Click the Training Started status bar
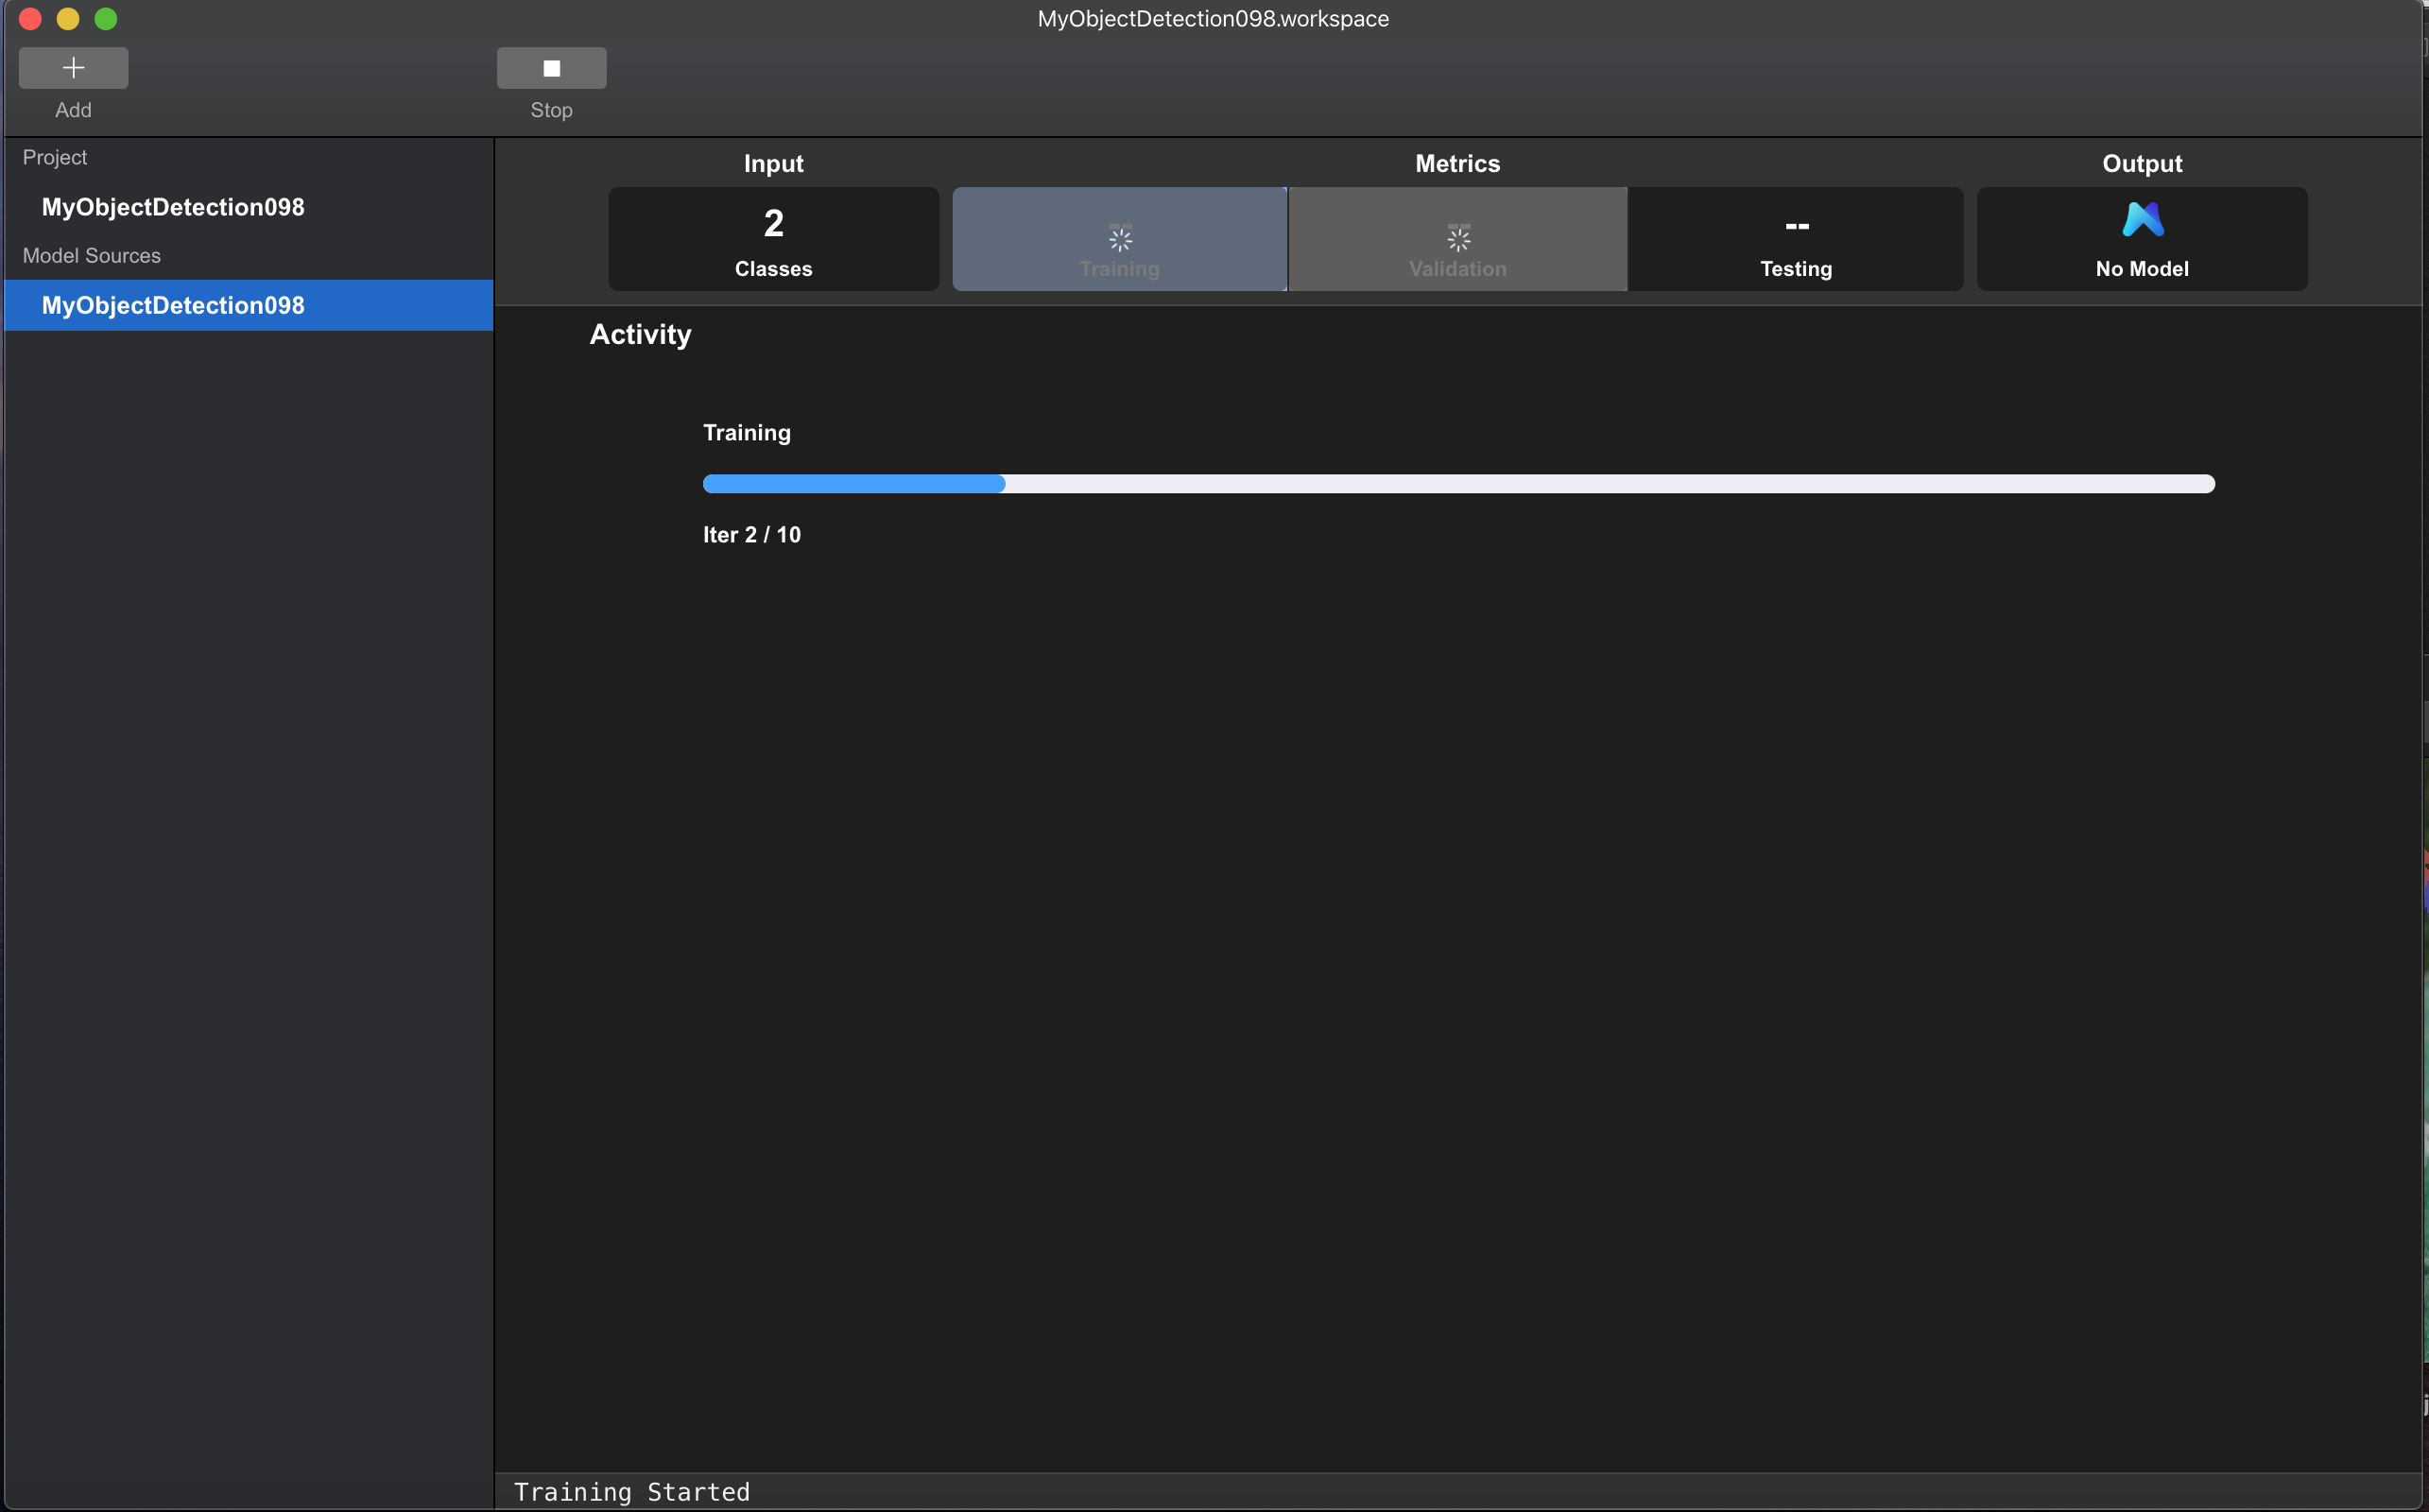2429x1512 pixels. pyautogui.click(x=631, y=1491)
